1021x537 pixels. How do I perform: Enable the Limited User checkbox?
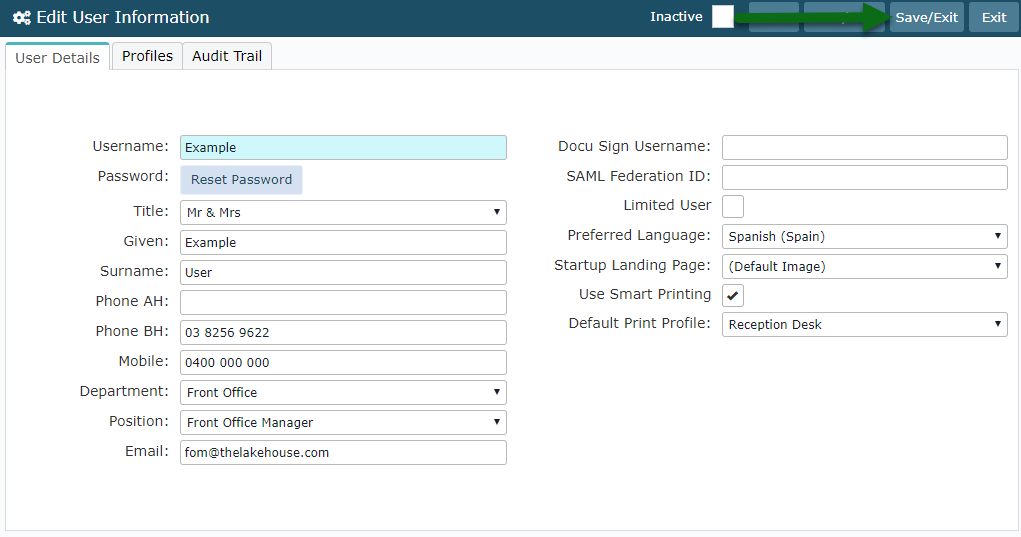pyautogui.click(x=733, y=206)
